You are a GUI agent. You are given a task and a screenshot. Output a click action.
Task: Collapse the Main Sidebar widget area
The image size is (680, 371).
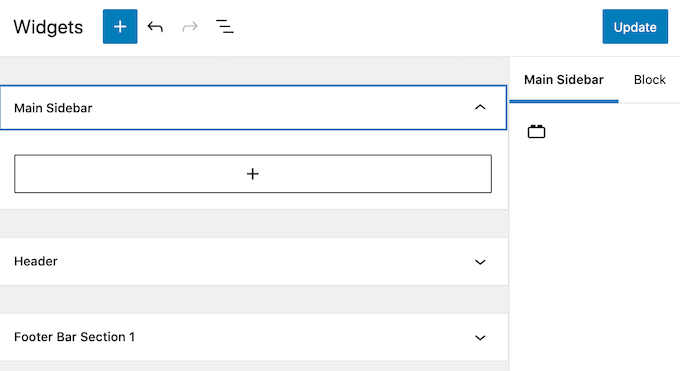tap(480, 107)
